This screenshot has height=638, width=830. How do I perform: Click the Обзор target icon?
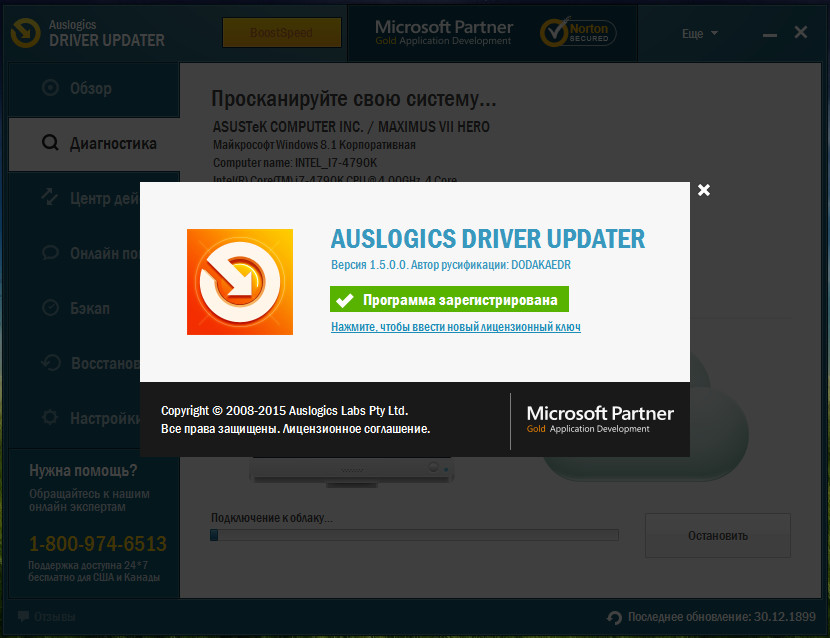tap(50, 88)
